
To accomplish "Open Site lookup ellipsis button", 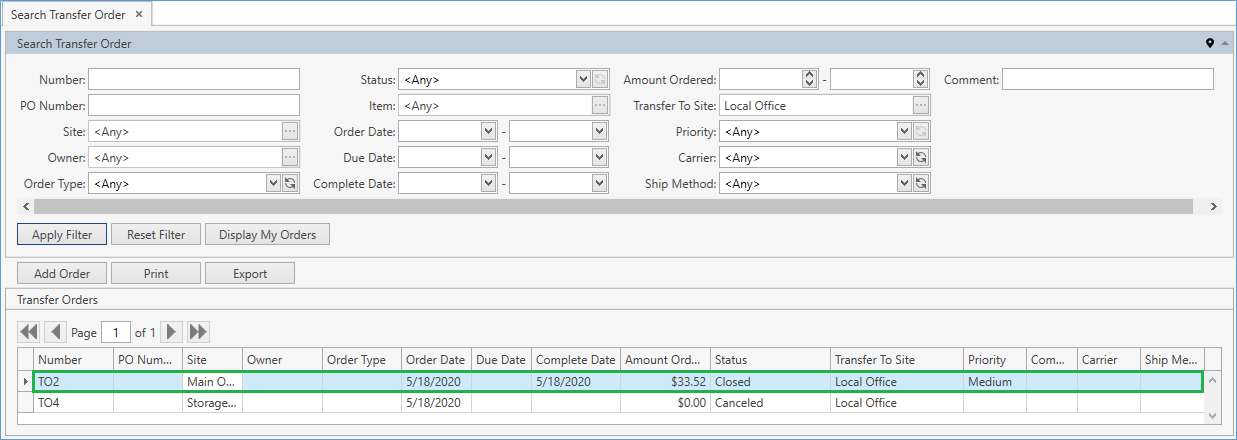I will pyautogui.click(x=290, y=131).
